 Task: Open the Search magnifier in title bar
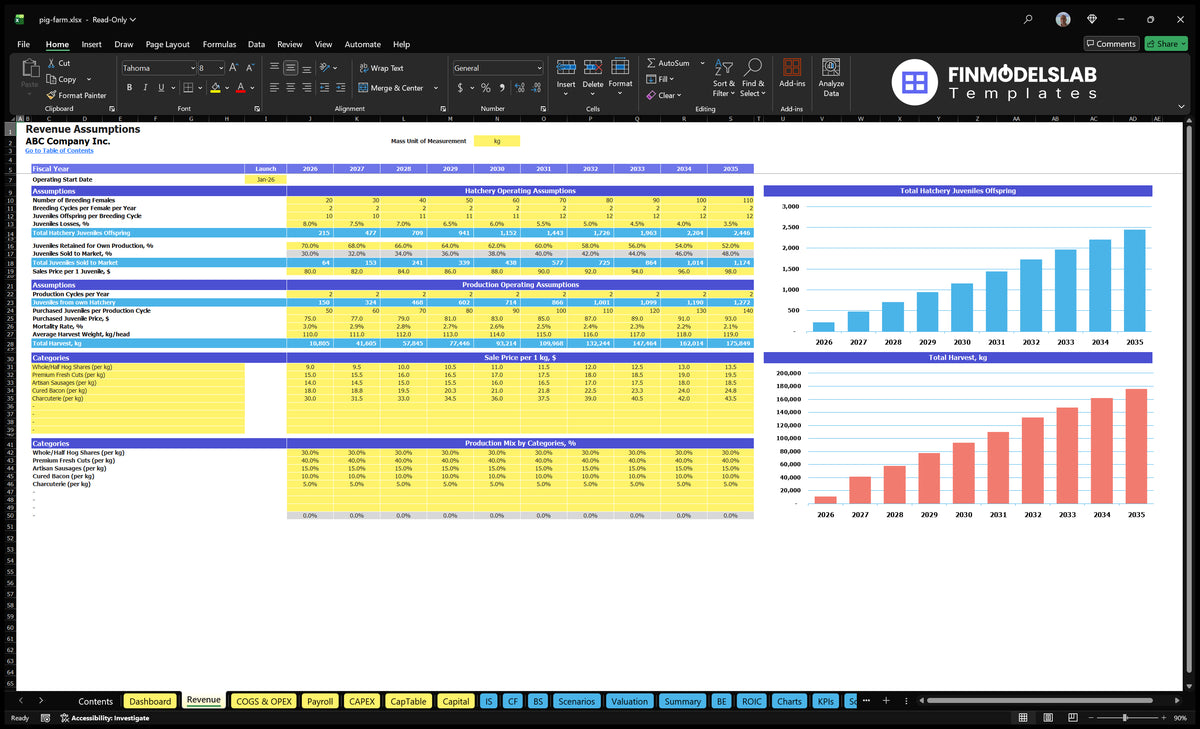tap(1029, 19)
